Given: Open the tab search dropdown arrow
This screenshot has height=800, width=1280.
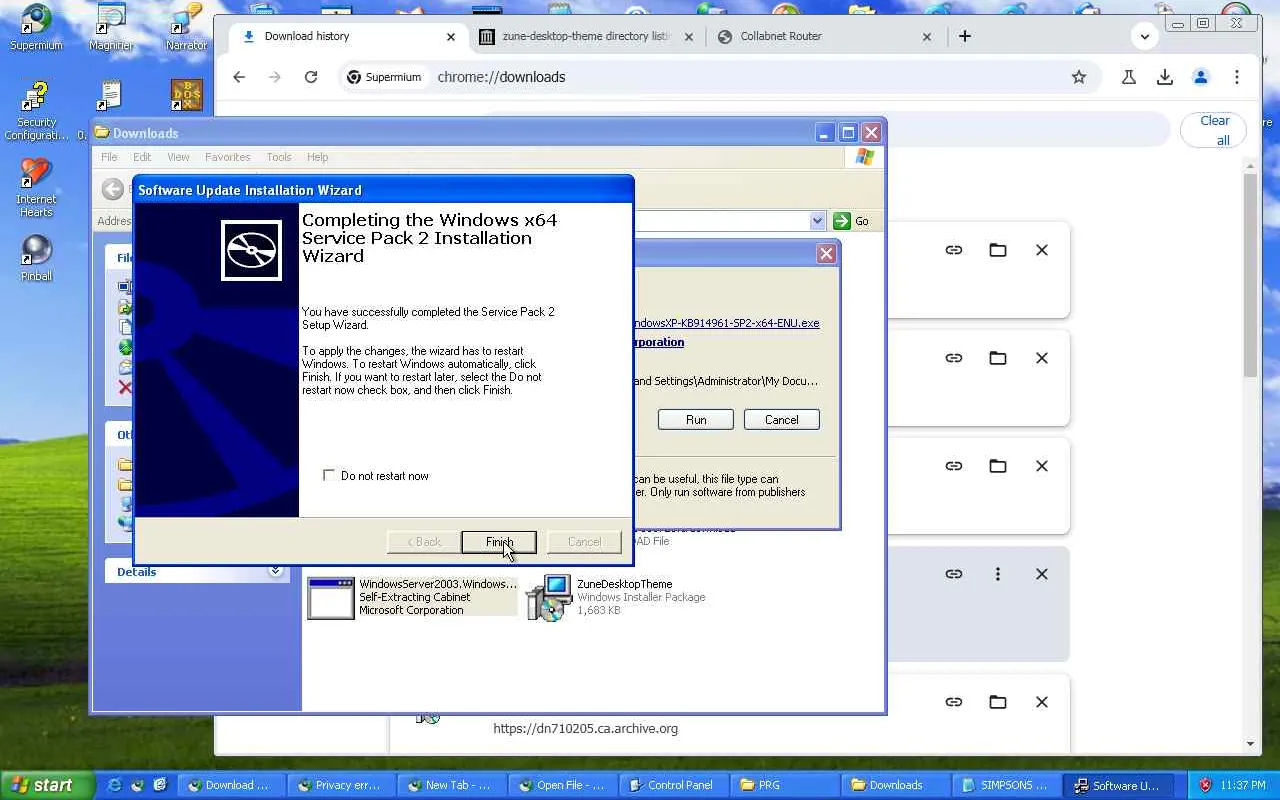Looking at the screenshot, I should [1145, 36].
